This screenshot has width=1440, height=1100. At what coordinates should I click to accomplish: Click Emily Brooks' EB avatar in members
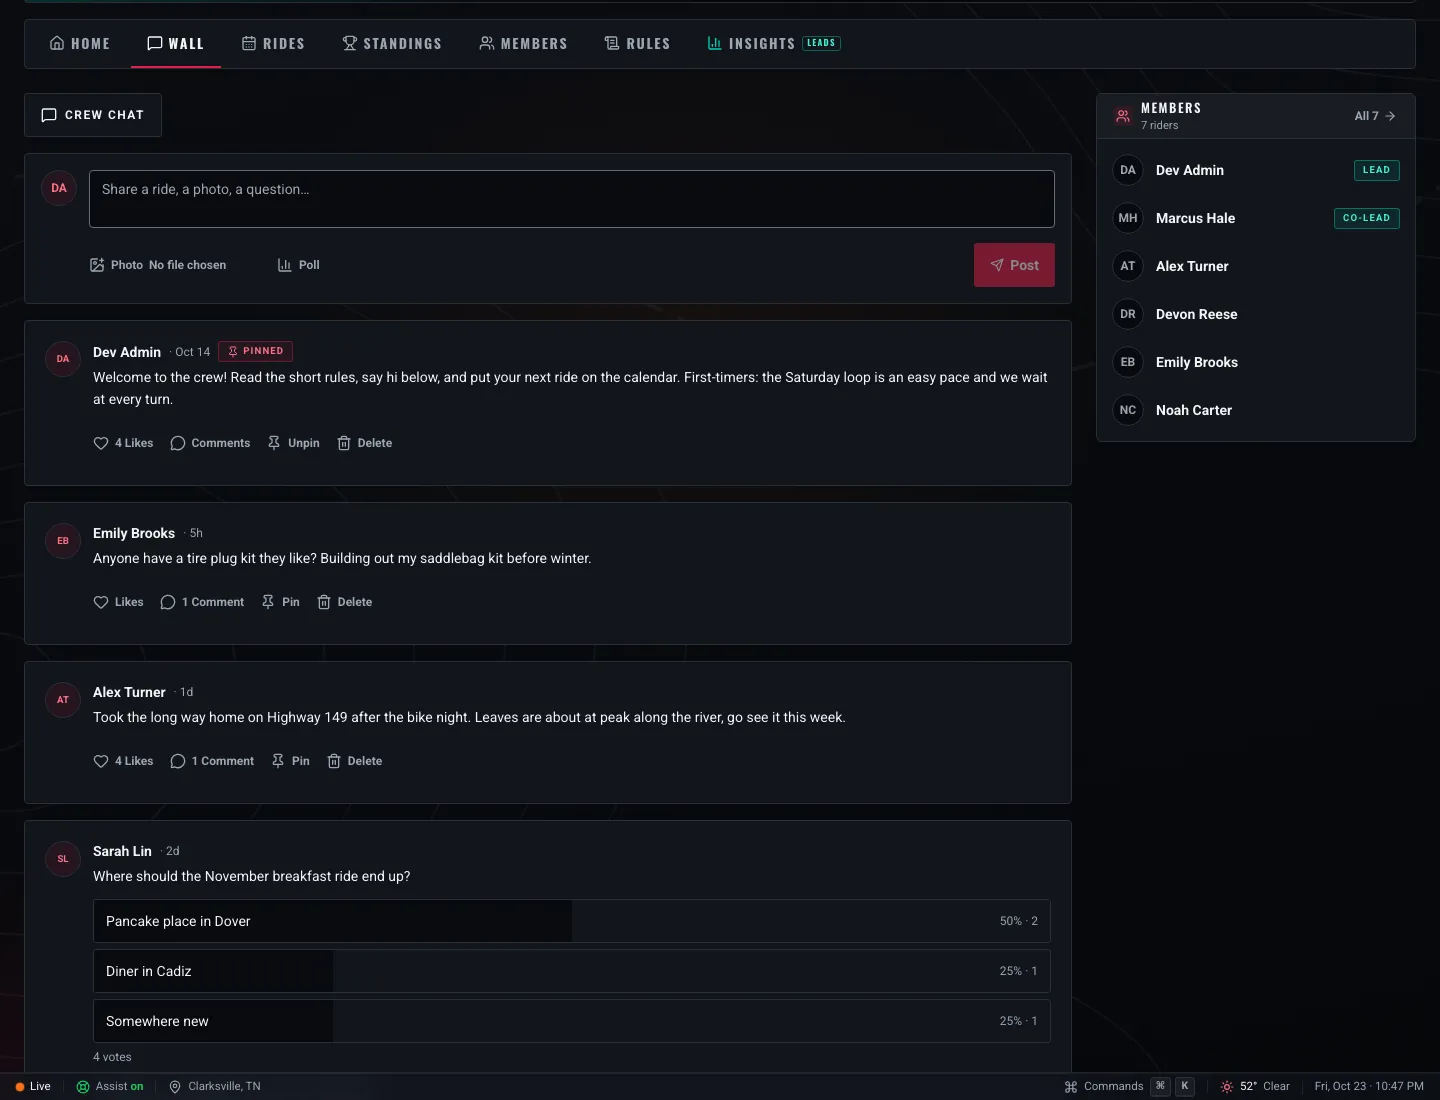[x=1128, y=362]
